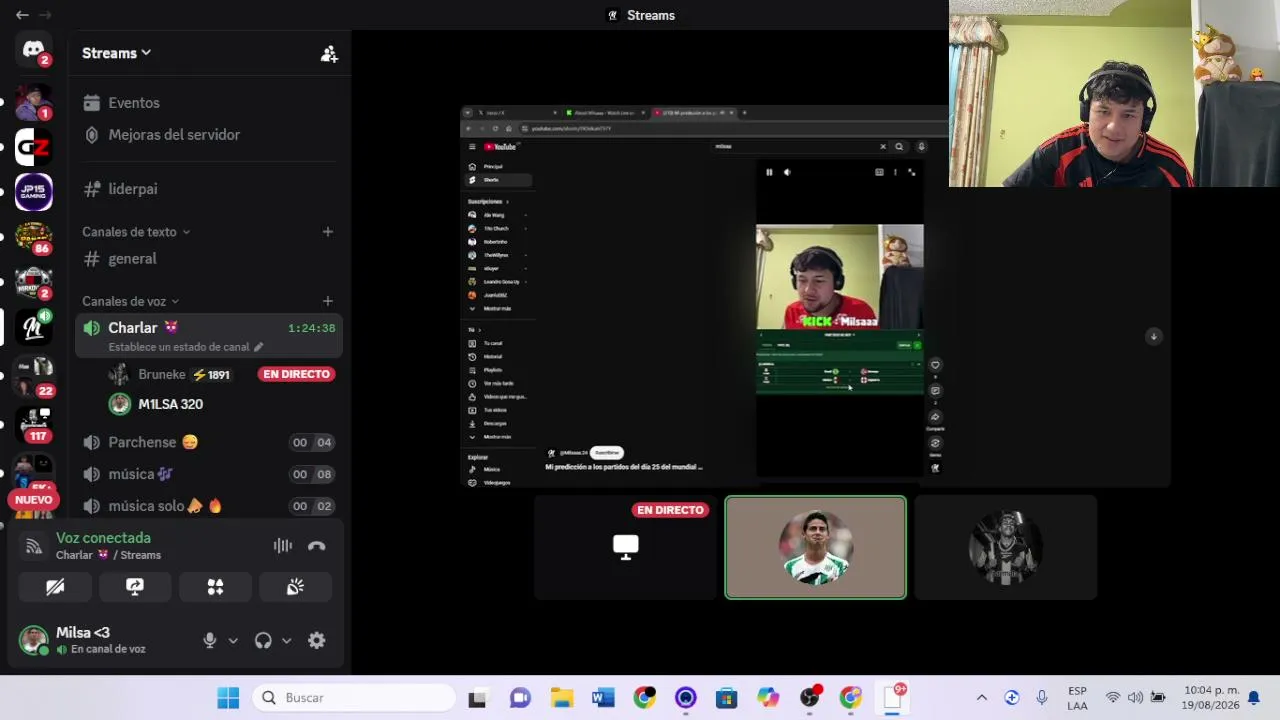Open the JP15 Gaming server
The width and height of the screenshot is (1280, 720).
tap(33, 192)
